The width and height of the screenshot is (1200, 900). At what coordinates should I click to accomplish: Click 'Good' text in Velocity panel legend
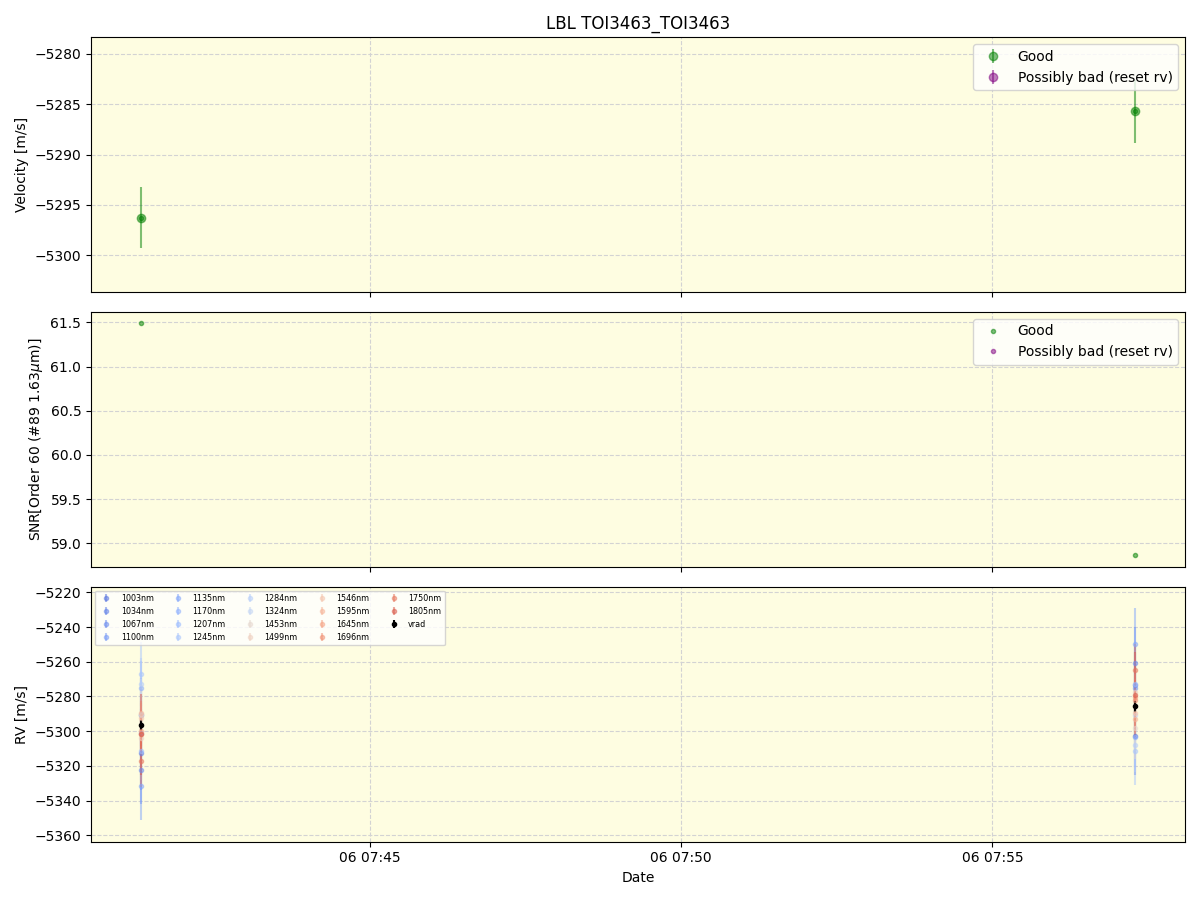(x=1035, y=57)
